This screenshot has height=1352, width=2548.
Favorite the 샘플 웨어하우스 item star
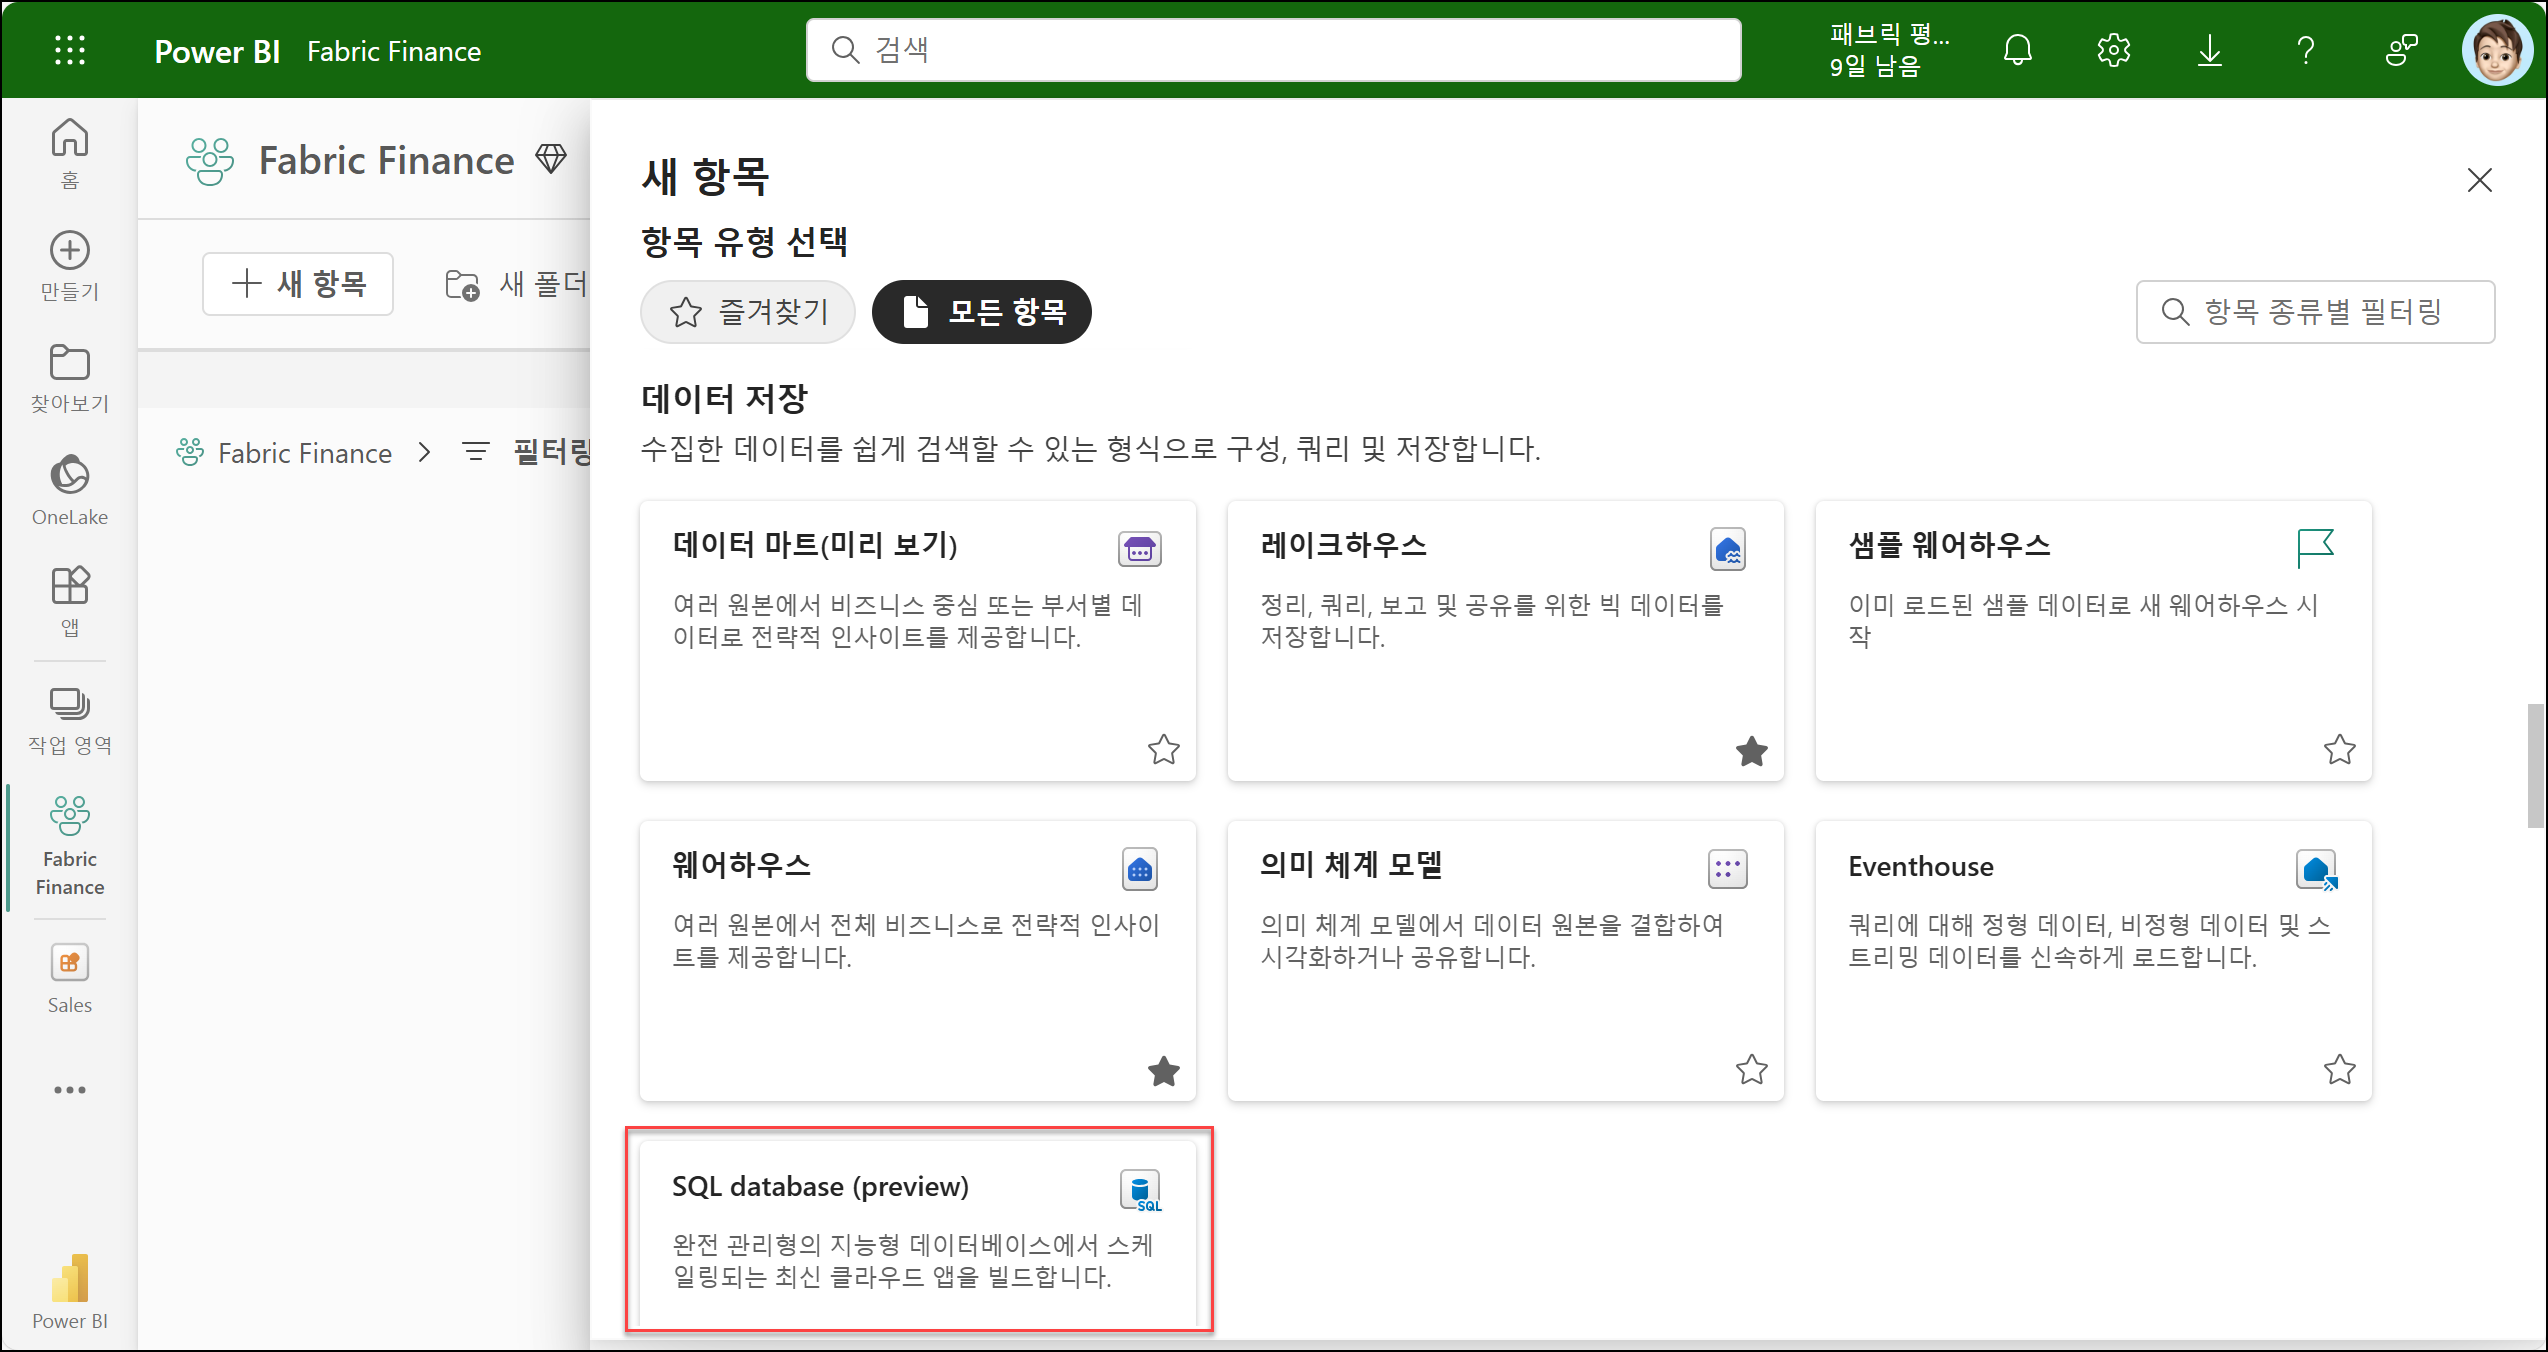pos(2339,749)
